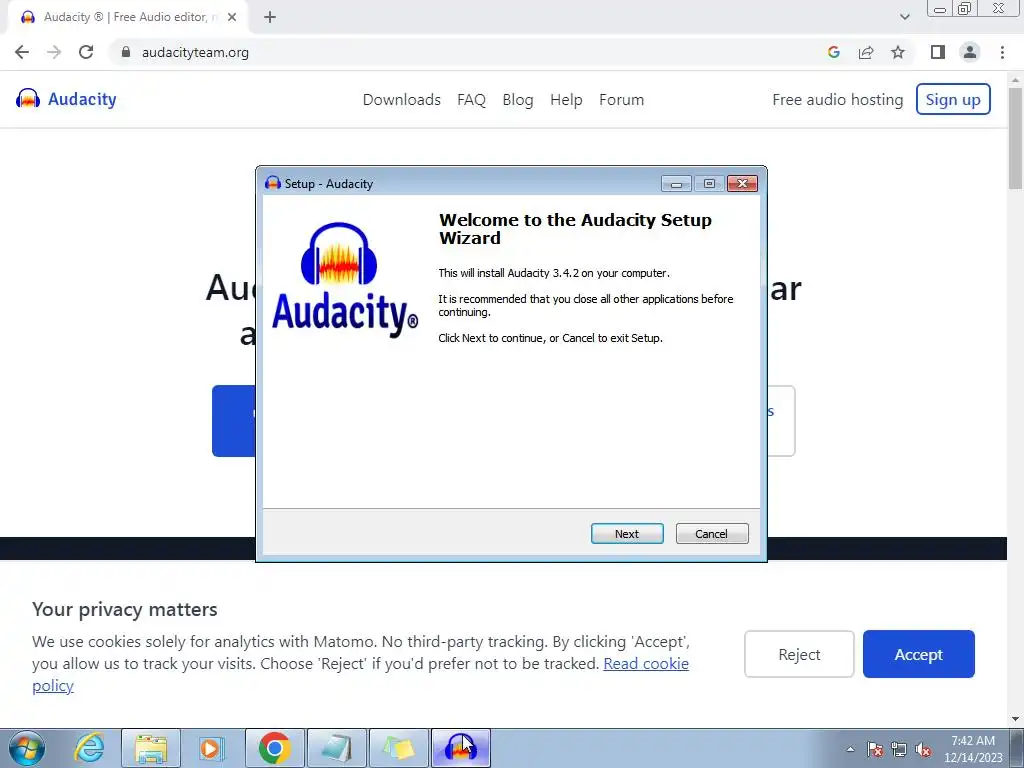Image resolution: width=1024 pixels, height=768 pixels.
Task: Open the taskbar clock showing 7:42 AM
Action: tap(973, 749)
